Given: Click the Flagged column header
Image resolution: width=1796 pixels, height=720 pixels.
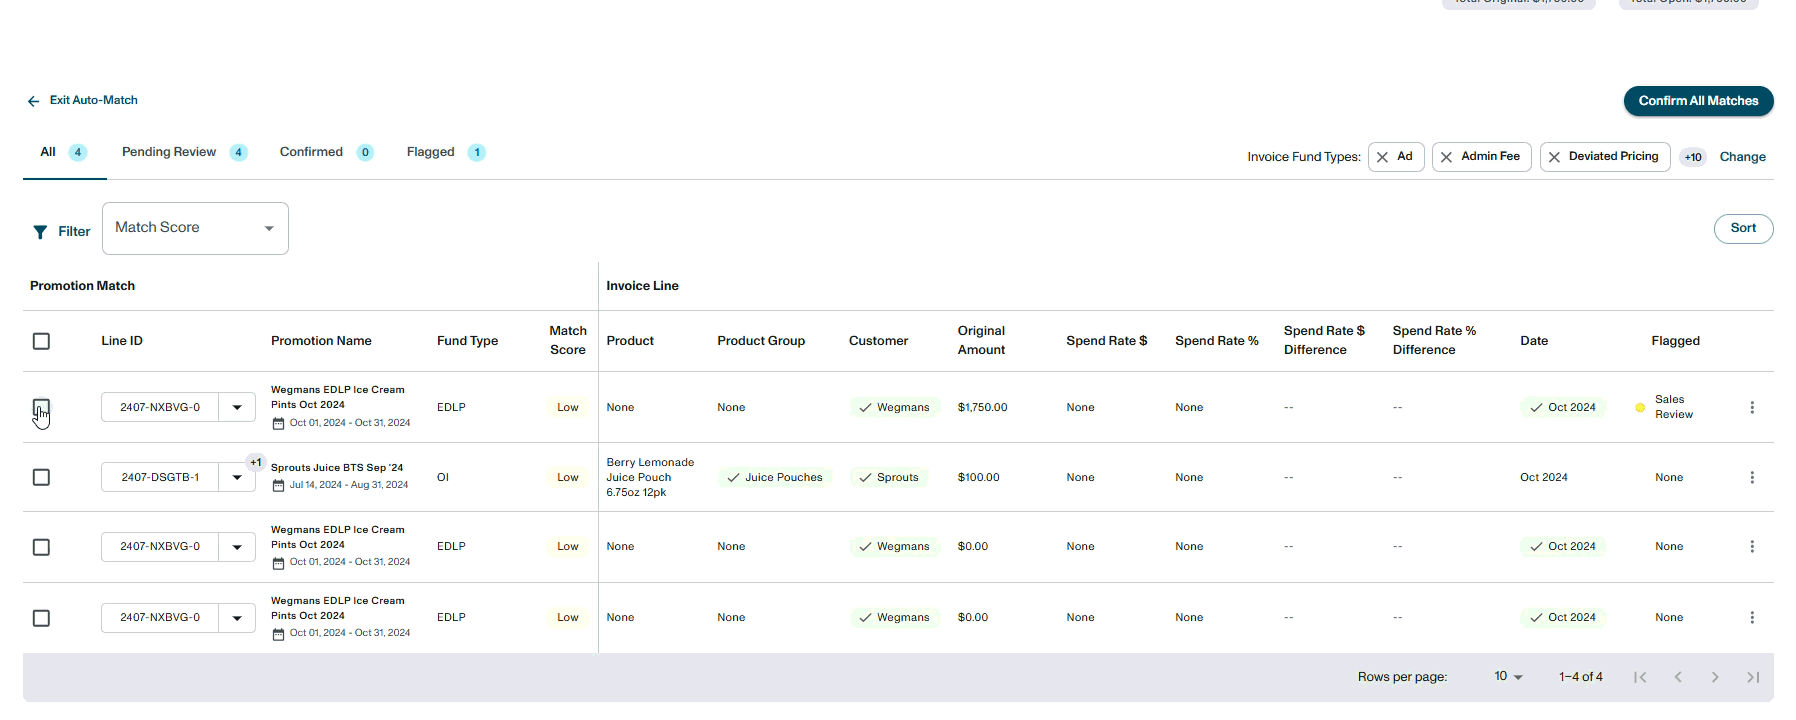Looking at the screenshot, I should click(1675, 341).
